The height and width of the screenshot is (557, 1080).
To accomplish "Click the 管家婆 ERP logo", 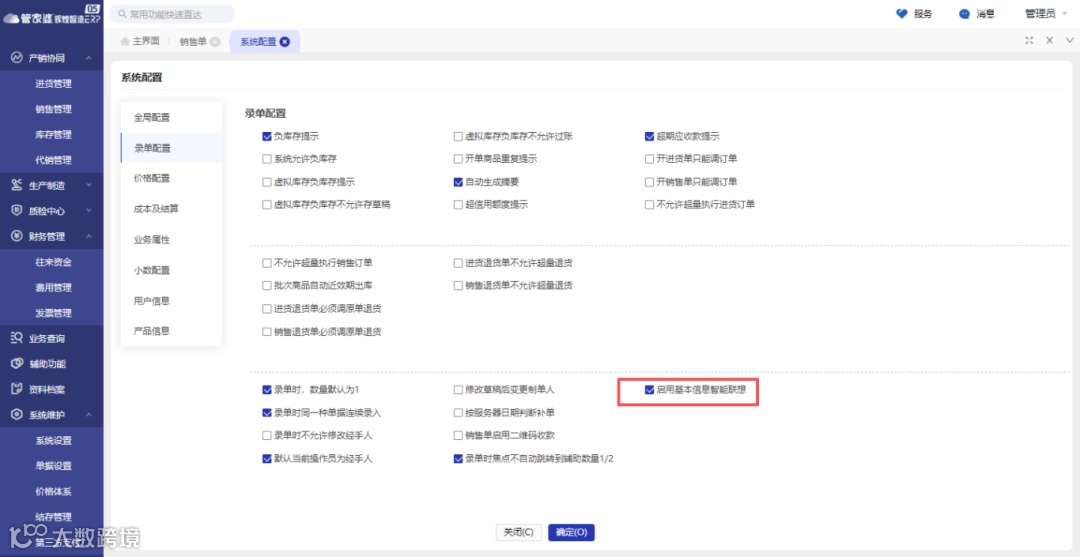I will click(x=52, y=16).
